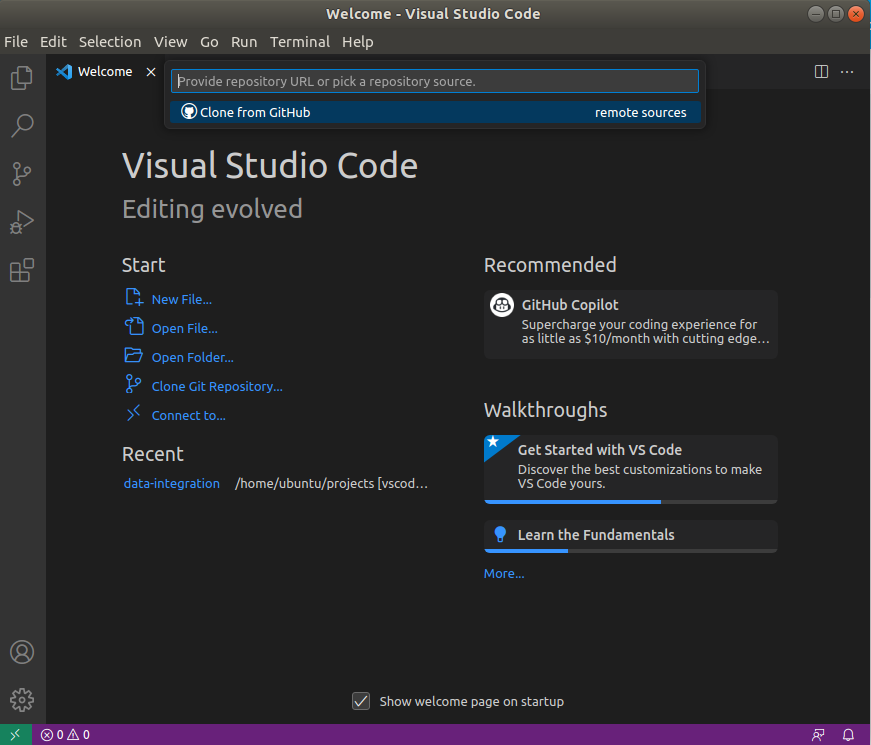Click the Open File... link
The height and width of the screenshot is (745, 871).
point(184,328)
